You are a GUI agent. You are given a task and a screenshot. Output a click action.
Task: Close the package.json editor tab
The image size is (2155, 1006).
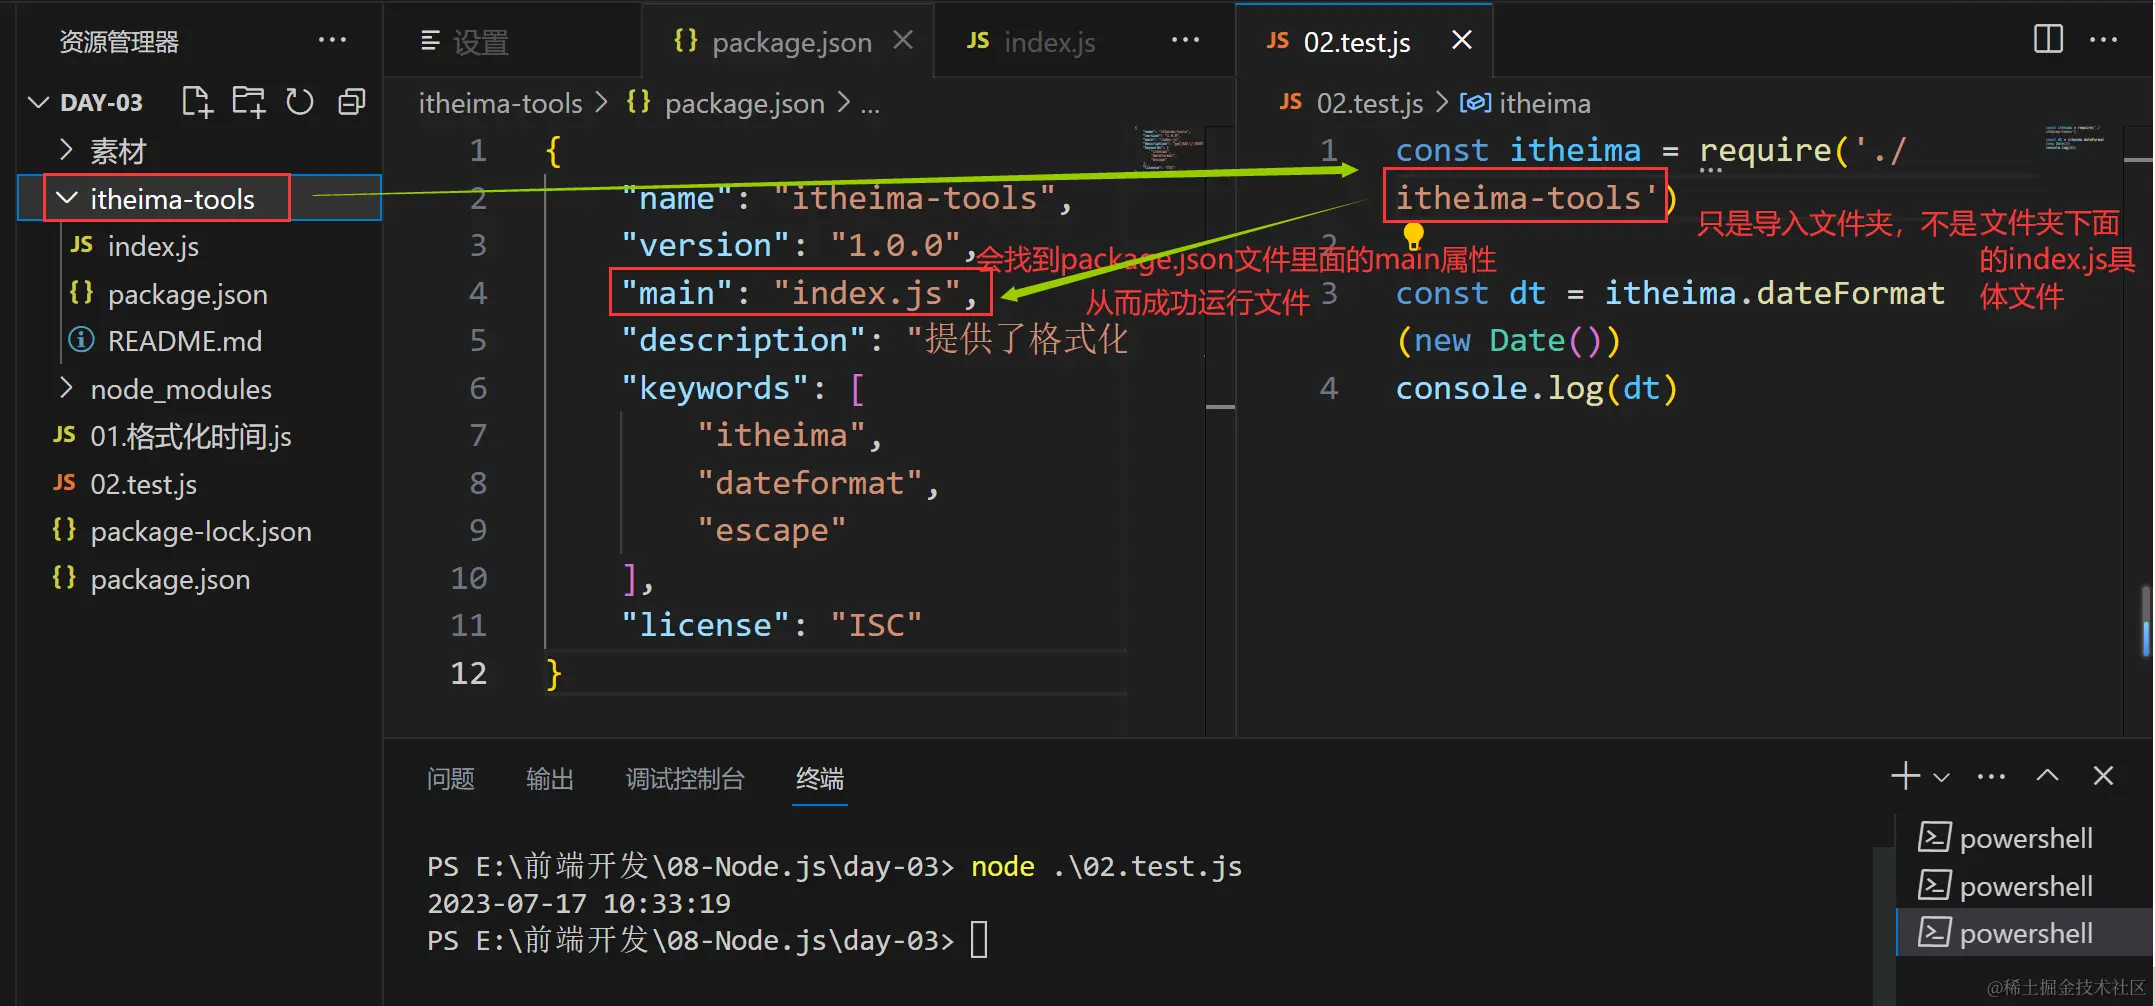903,40
